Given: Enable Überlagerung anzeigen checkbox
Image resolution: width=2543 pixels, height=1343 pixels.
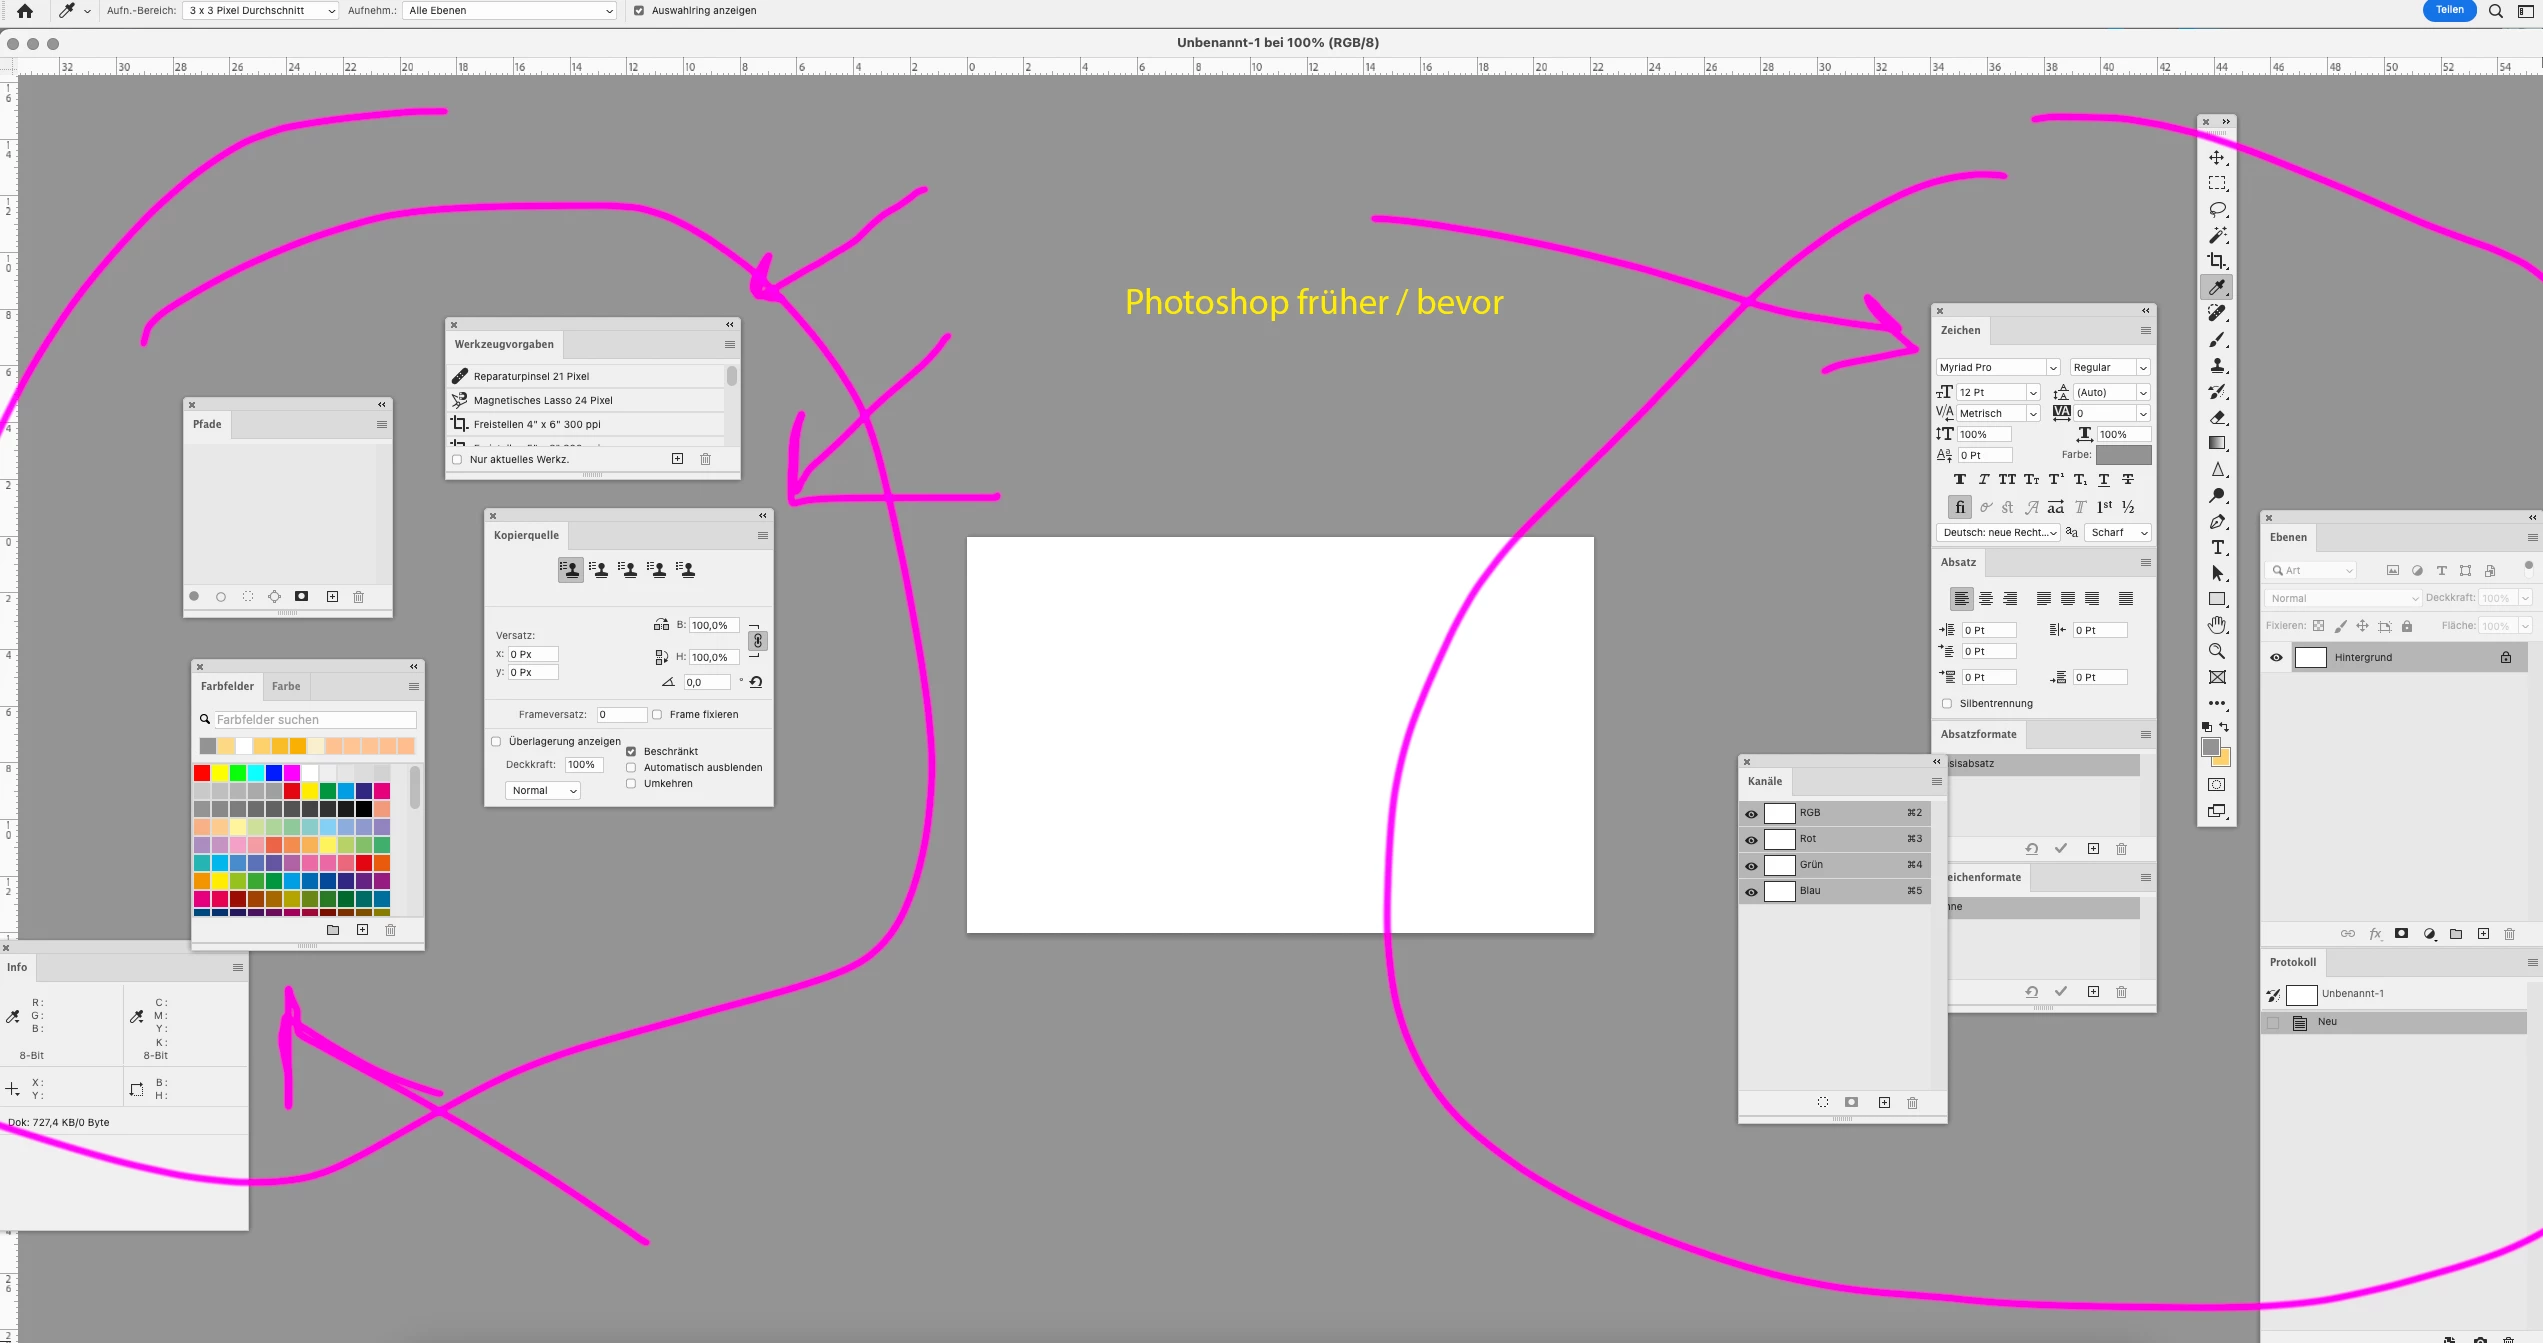Looking at the screenshot, I should pos(496,742).
